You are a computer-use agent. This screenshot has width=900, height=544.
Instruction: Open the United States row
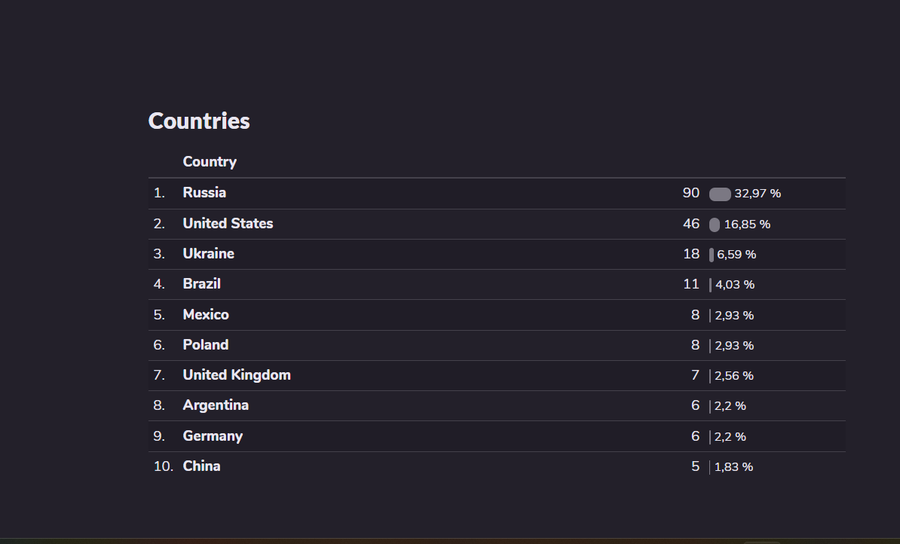[x=227, y=224]
